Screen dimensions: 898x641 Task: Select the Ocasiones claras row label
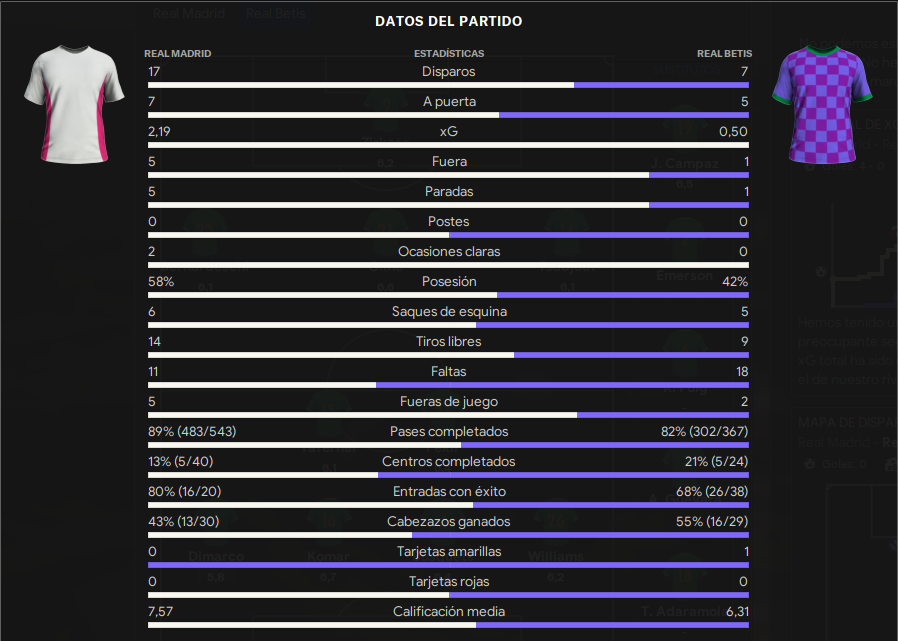448,251
